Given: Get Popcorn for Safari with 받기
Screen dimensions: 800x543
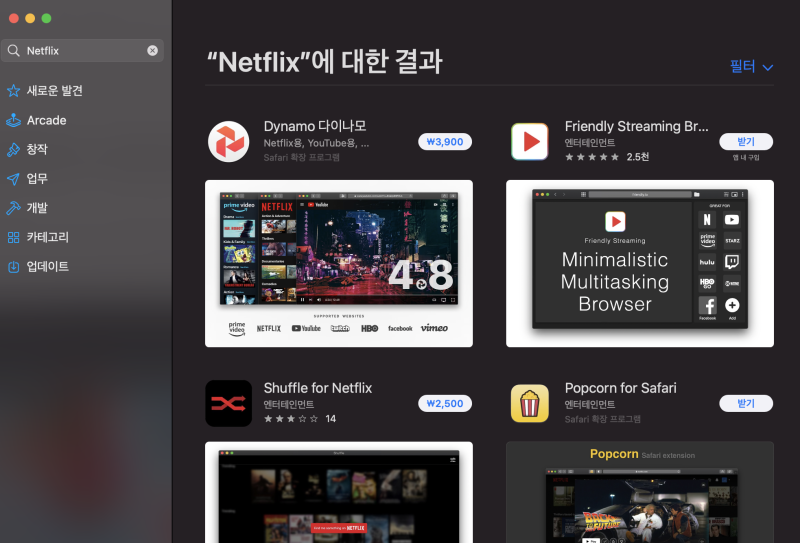Looking at the screenshot, I should point(746,403).
